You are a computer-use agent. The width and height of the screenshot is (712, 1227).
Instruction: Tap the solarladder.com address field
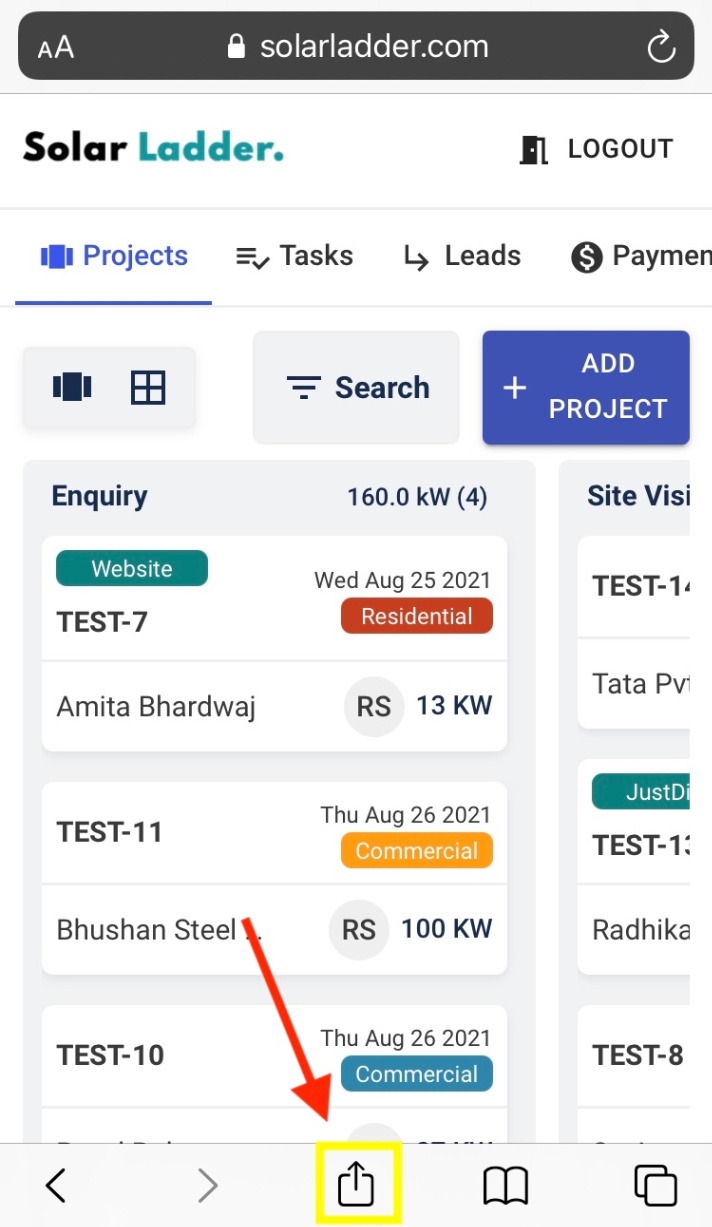pos(358,46)
